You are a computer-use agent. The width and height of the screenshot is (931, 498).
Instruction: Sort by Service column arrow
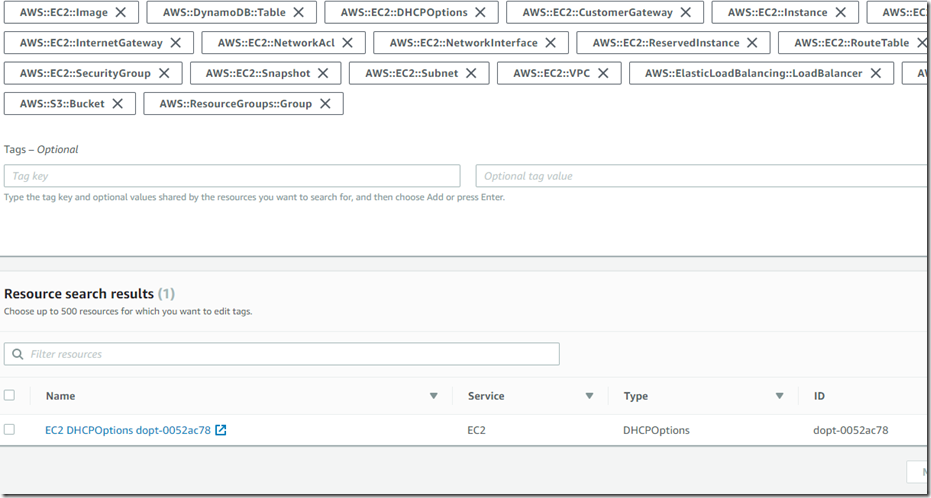pyautogui.click(x=589, y=396)
